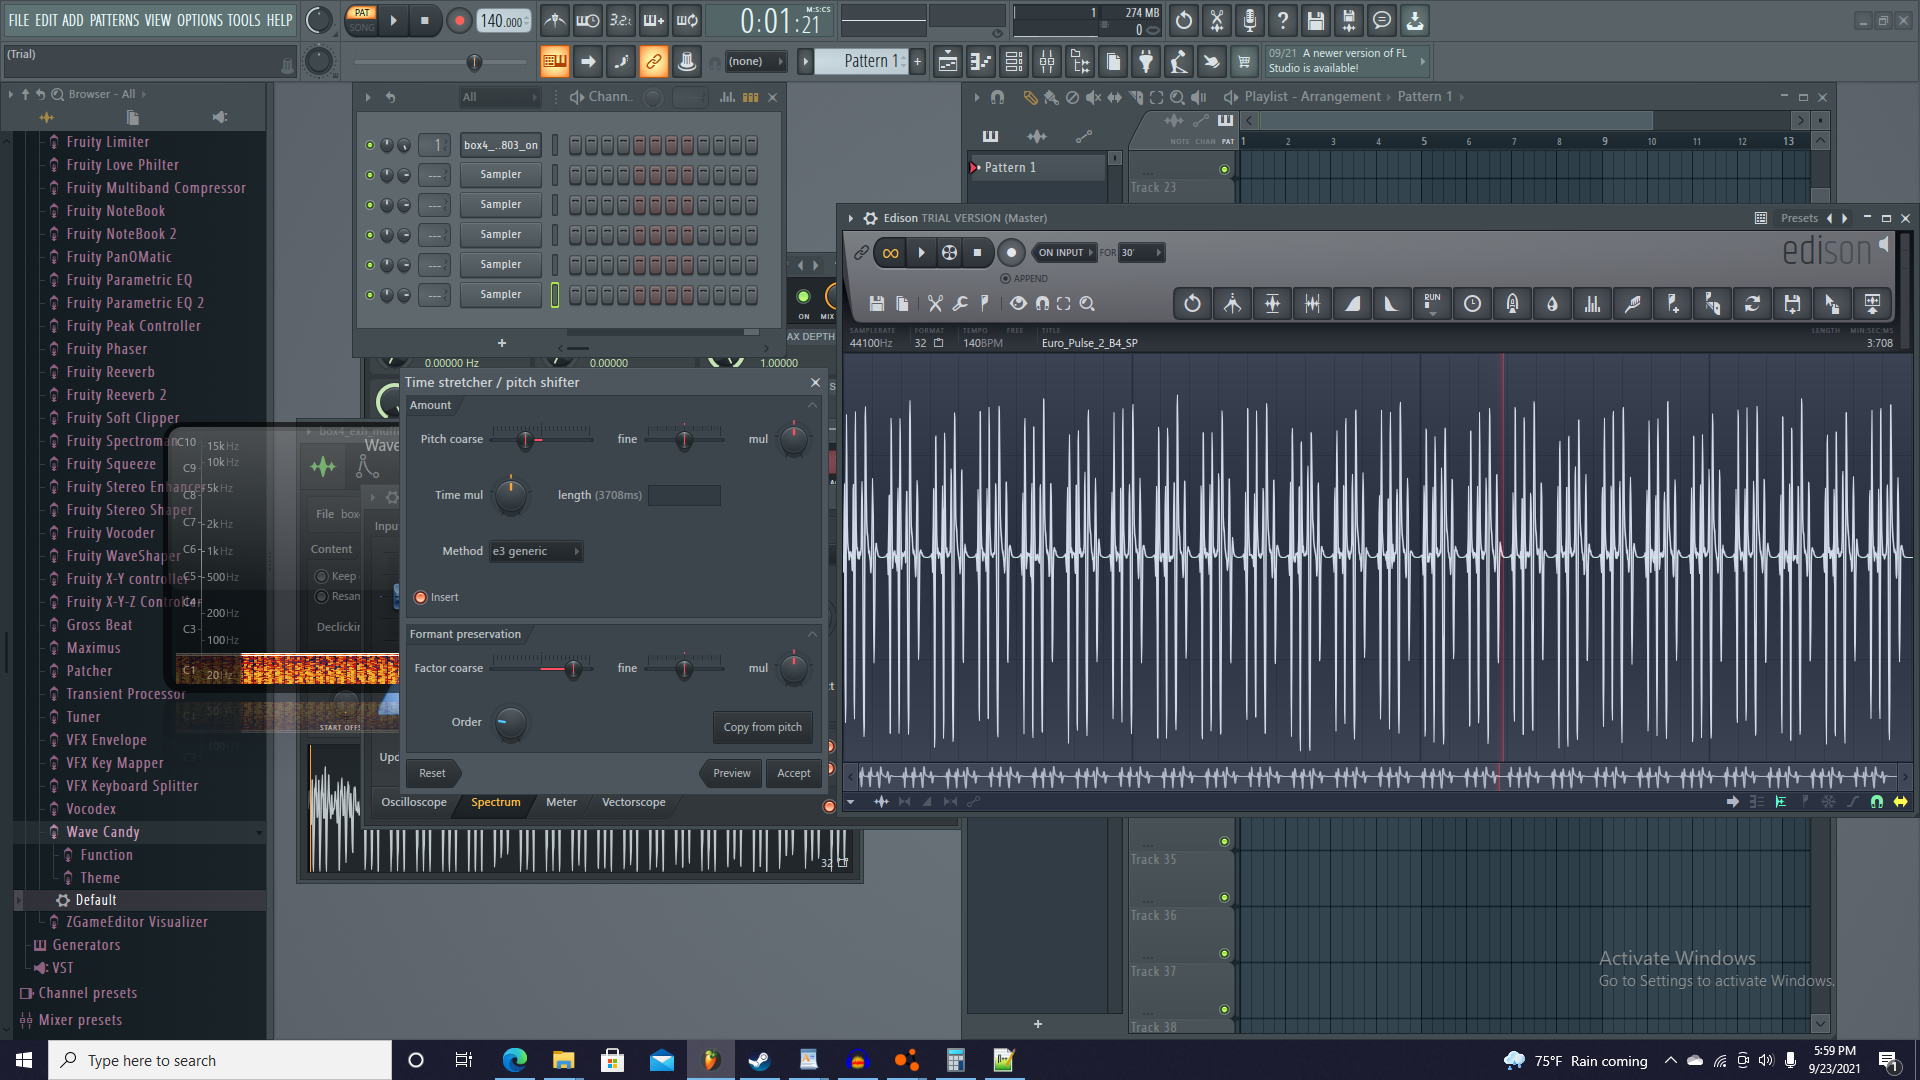Select the Keep content radio button

[322, 577]
